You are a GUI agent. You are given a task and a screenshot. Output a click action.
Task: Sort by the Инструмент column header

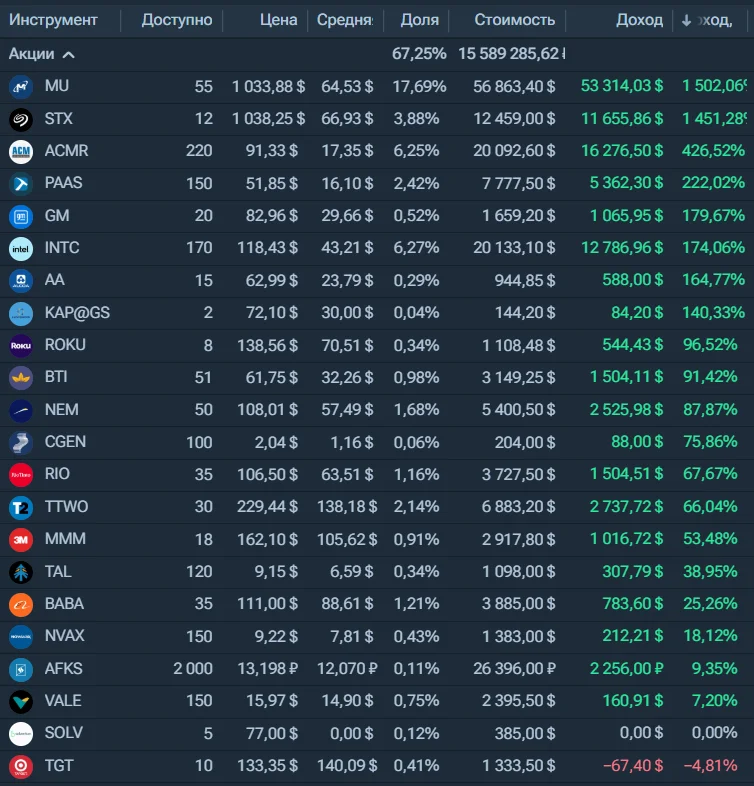click(x=53, y=20)
